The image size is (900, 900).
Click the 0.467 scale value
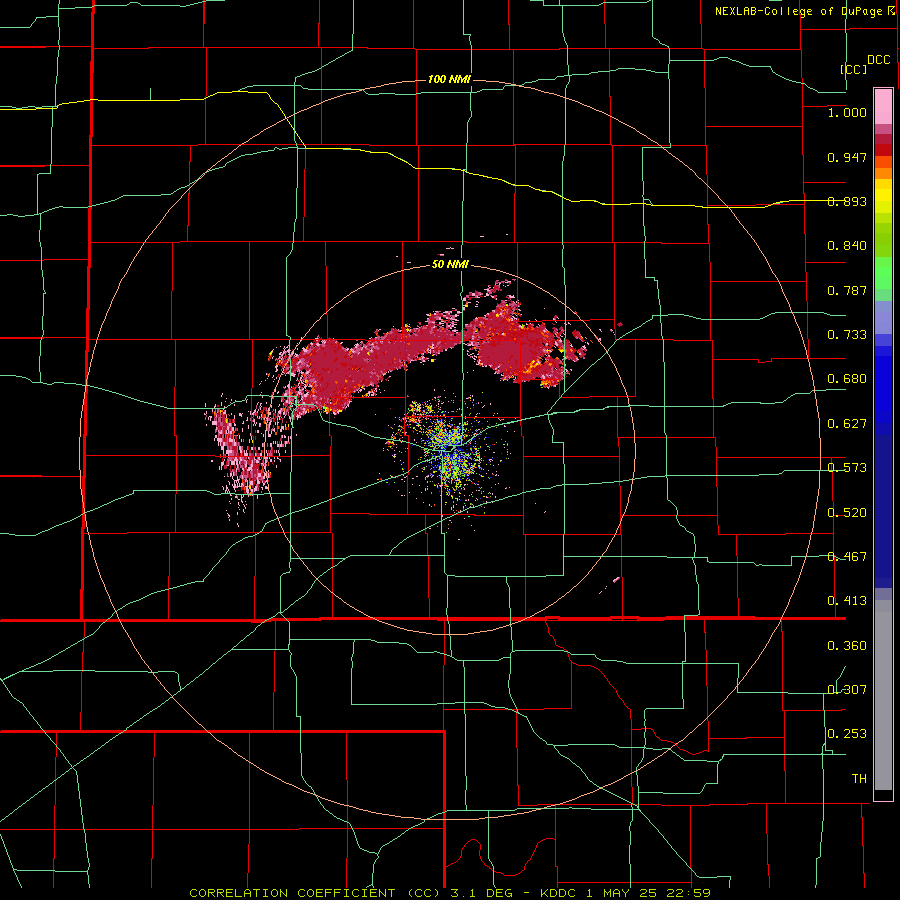click(x=847, y=557)
